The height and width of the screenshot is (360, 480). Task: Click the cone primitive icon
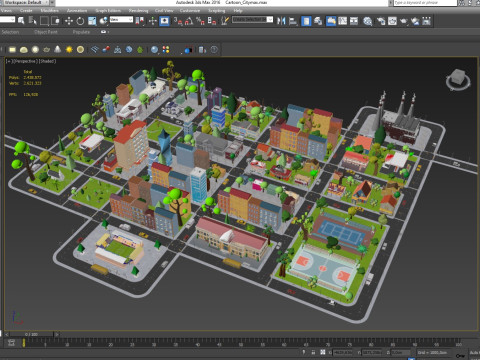(58, 50)
